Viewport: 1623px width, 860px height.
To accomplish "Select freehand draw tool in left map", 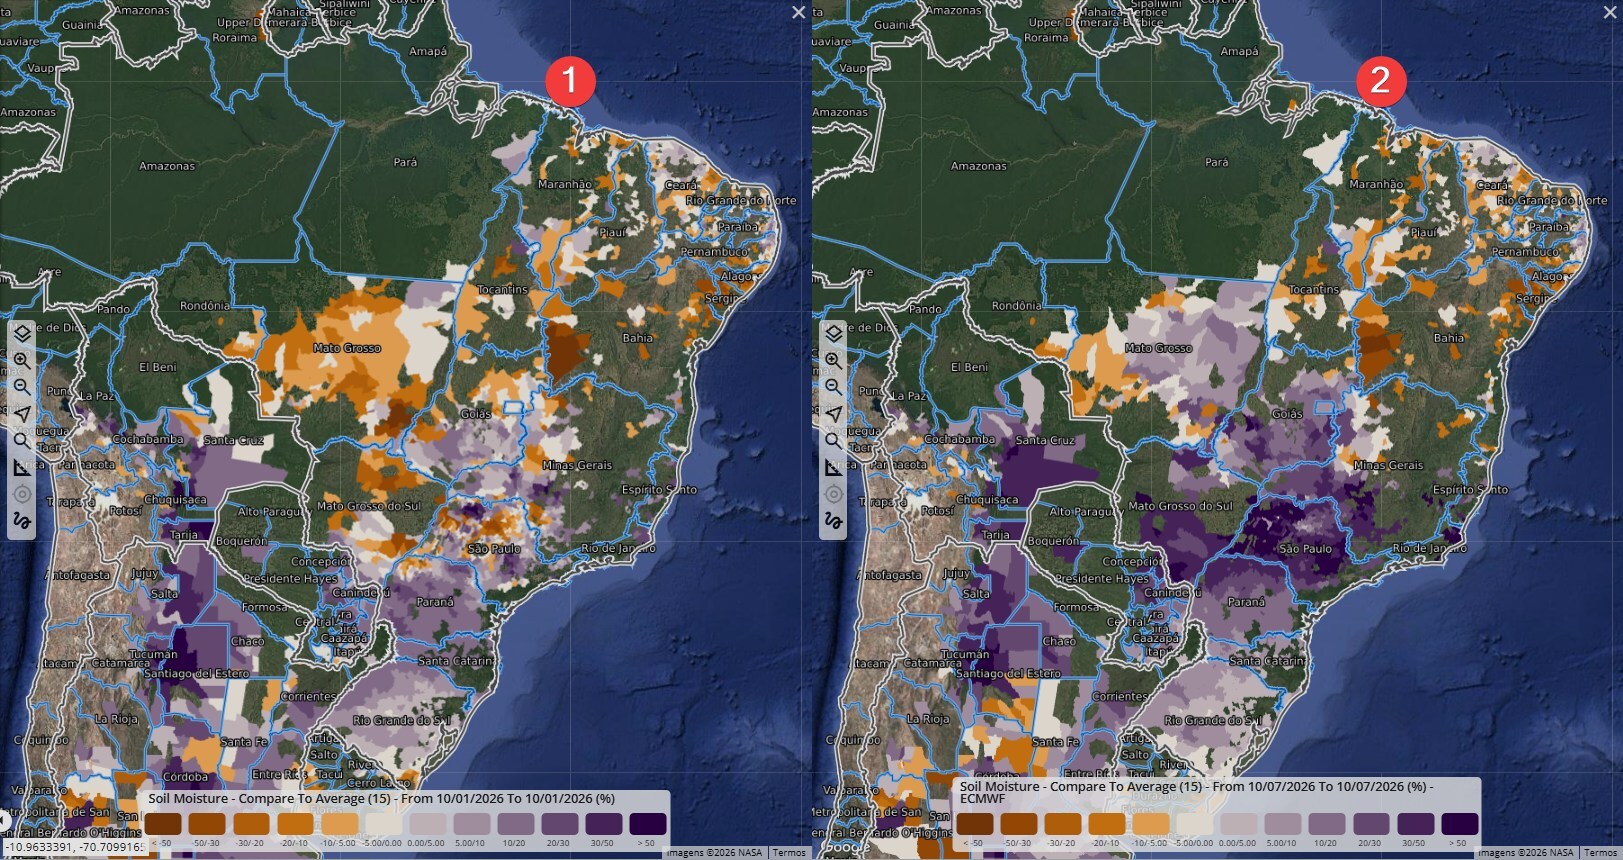I will point(21,521).
